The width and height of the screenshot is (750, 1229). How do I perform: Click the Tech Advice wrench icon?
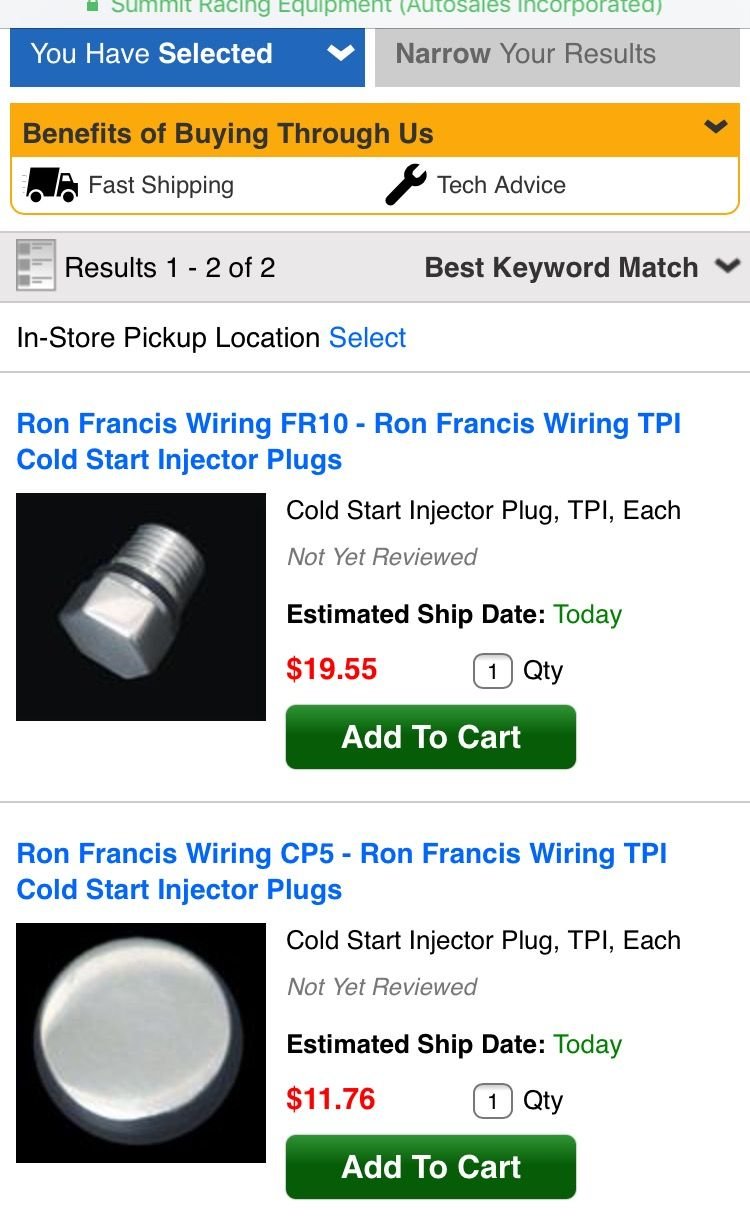(x=405, y=186)
